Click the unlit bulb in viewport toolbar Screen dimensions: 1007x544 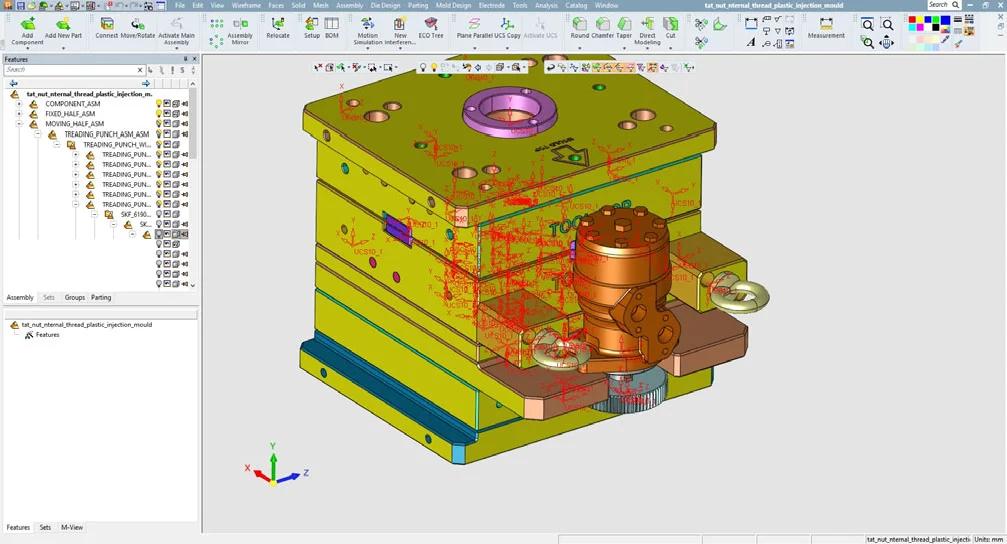tap(423, 67)
